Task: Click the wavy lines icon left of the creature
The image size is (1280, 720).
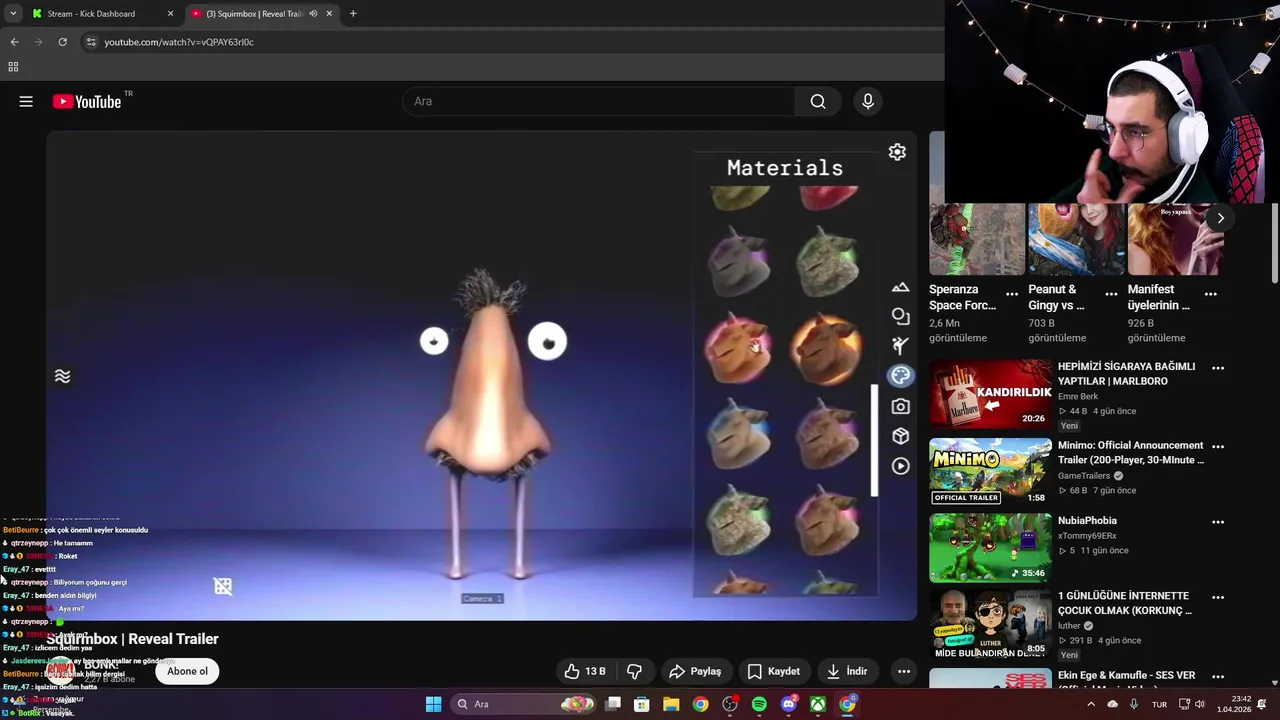Action: click(62, 376)
